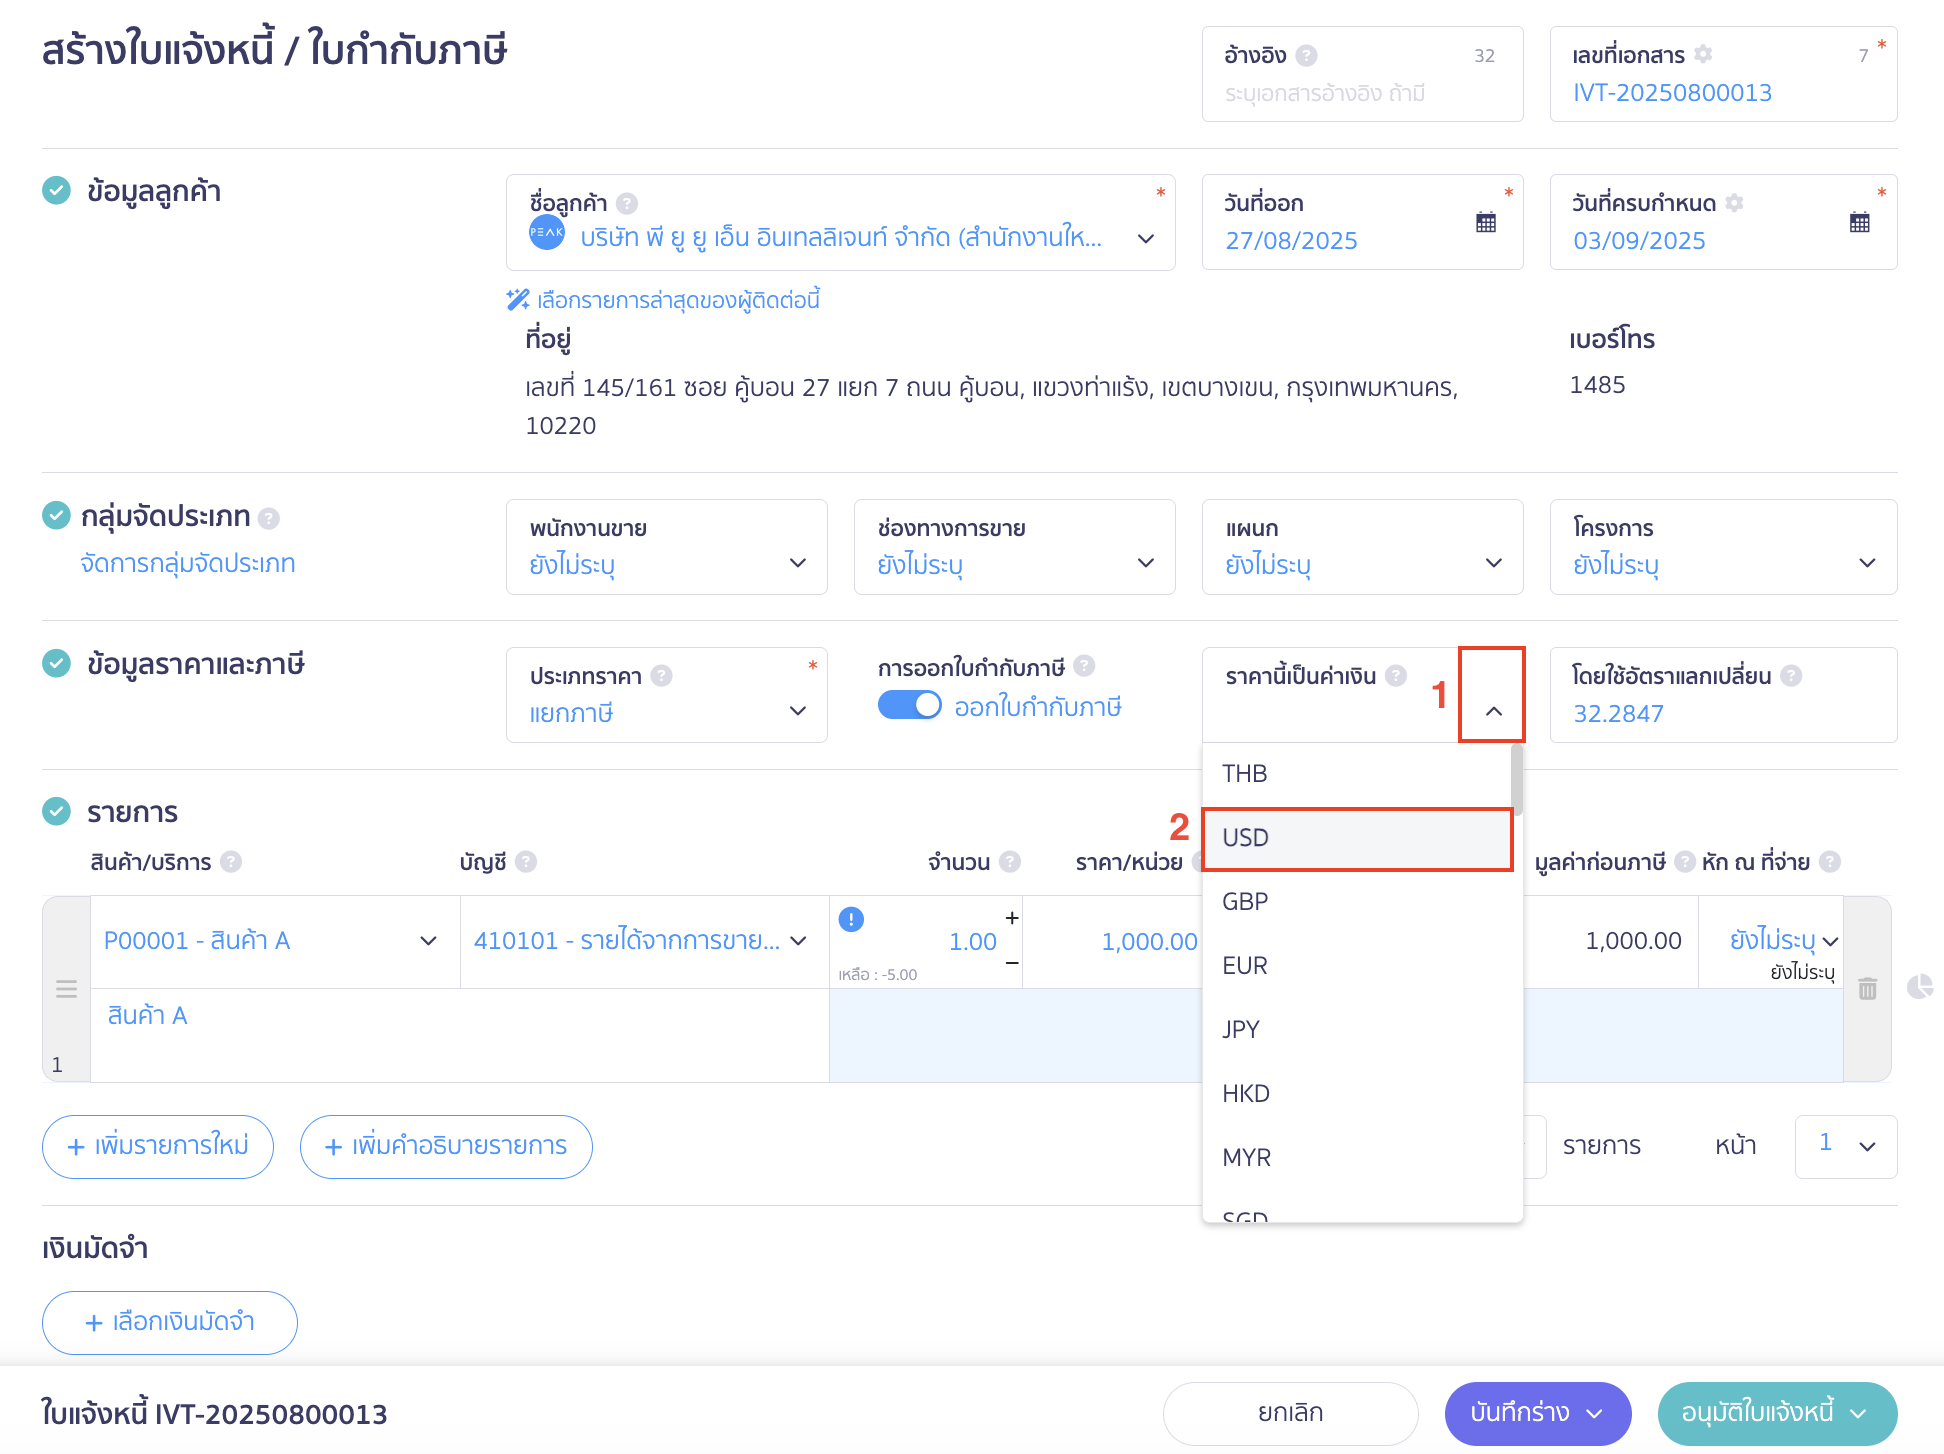The width and height of the screenshot is (1944, 1454).
Task: Click the blue exclamation warning icon
Action: (x=851, y=919)
